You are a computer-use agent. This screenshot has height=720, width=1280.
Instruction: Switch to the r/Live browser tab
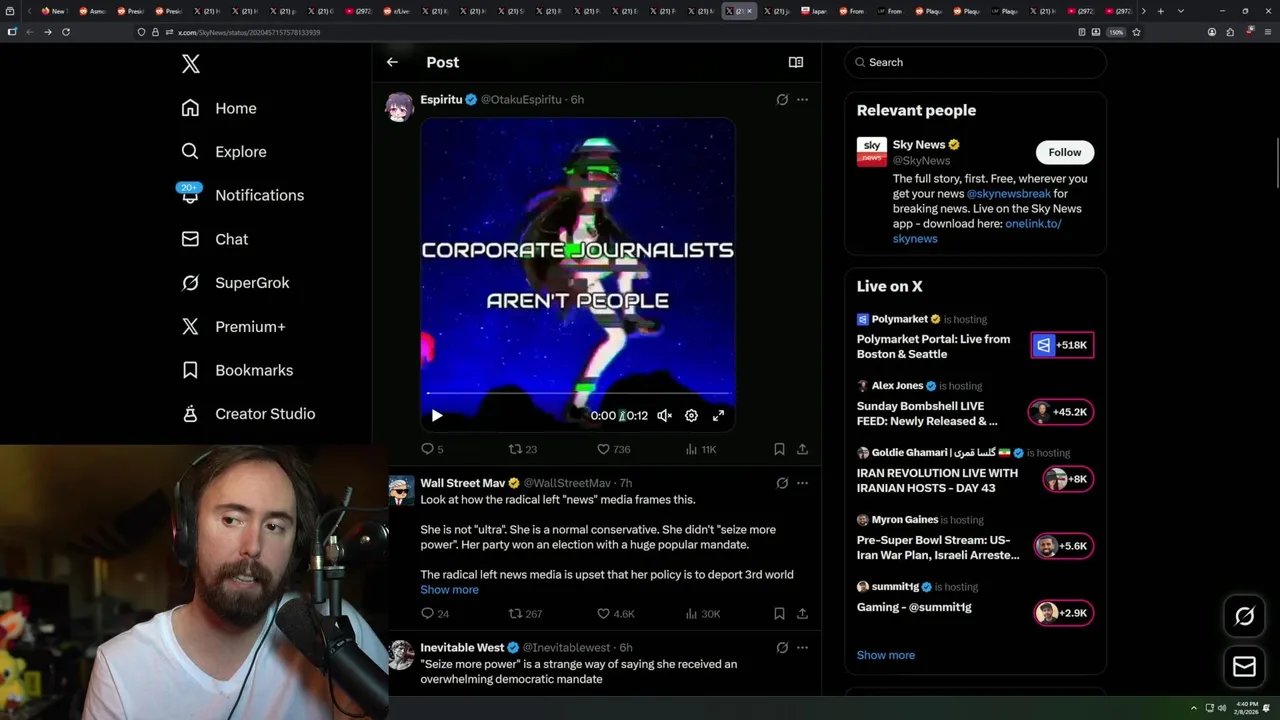(x=397, y=11)
